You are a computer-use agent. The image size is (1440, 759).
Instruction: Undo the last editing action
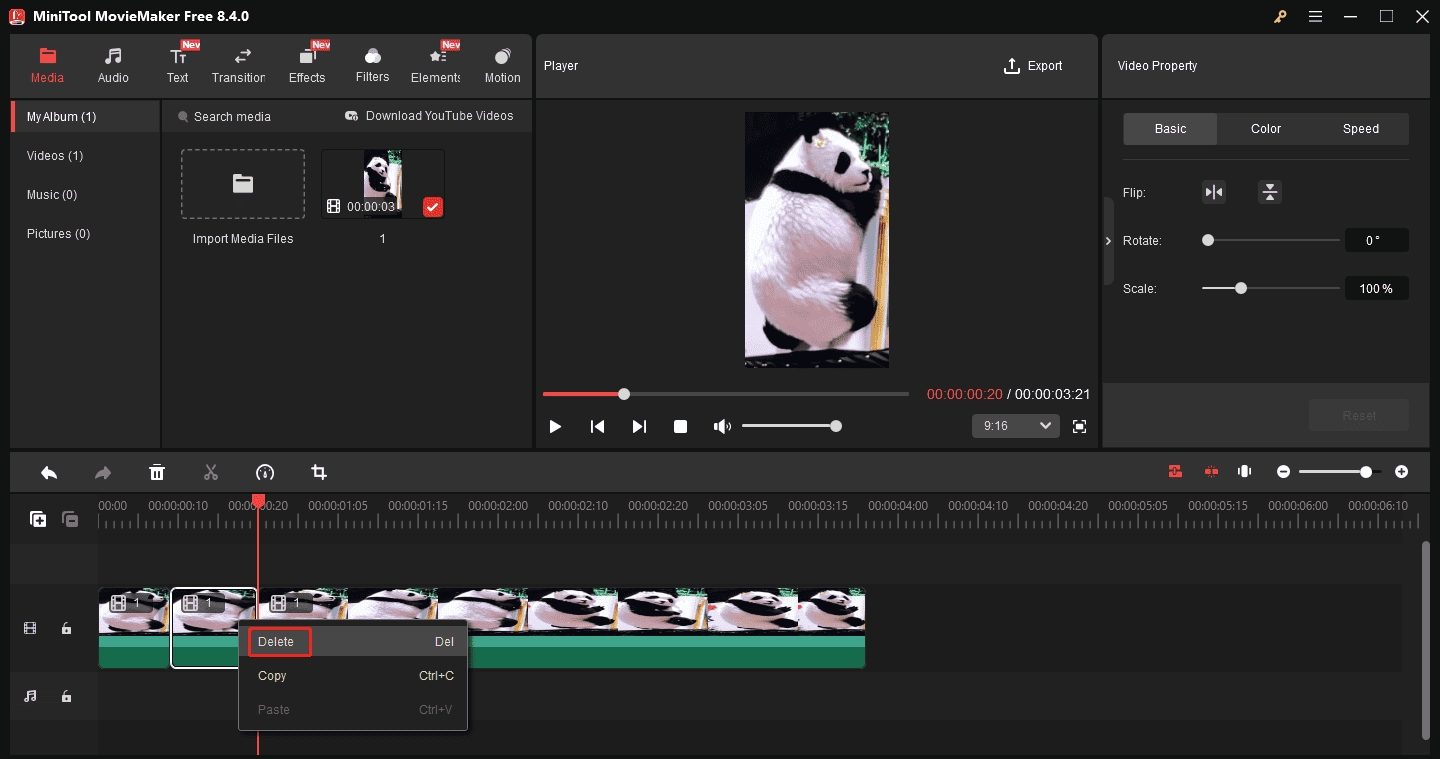(49, 472)
